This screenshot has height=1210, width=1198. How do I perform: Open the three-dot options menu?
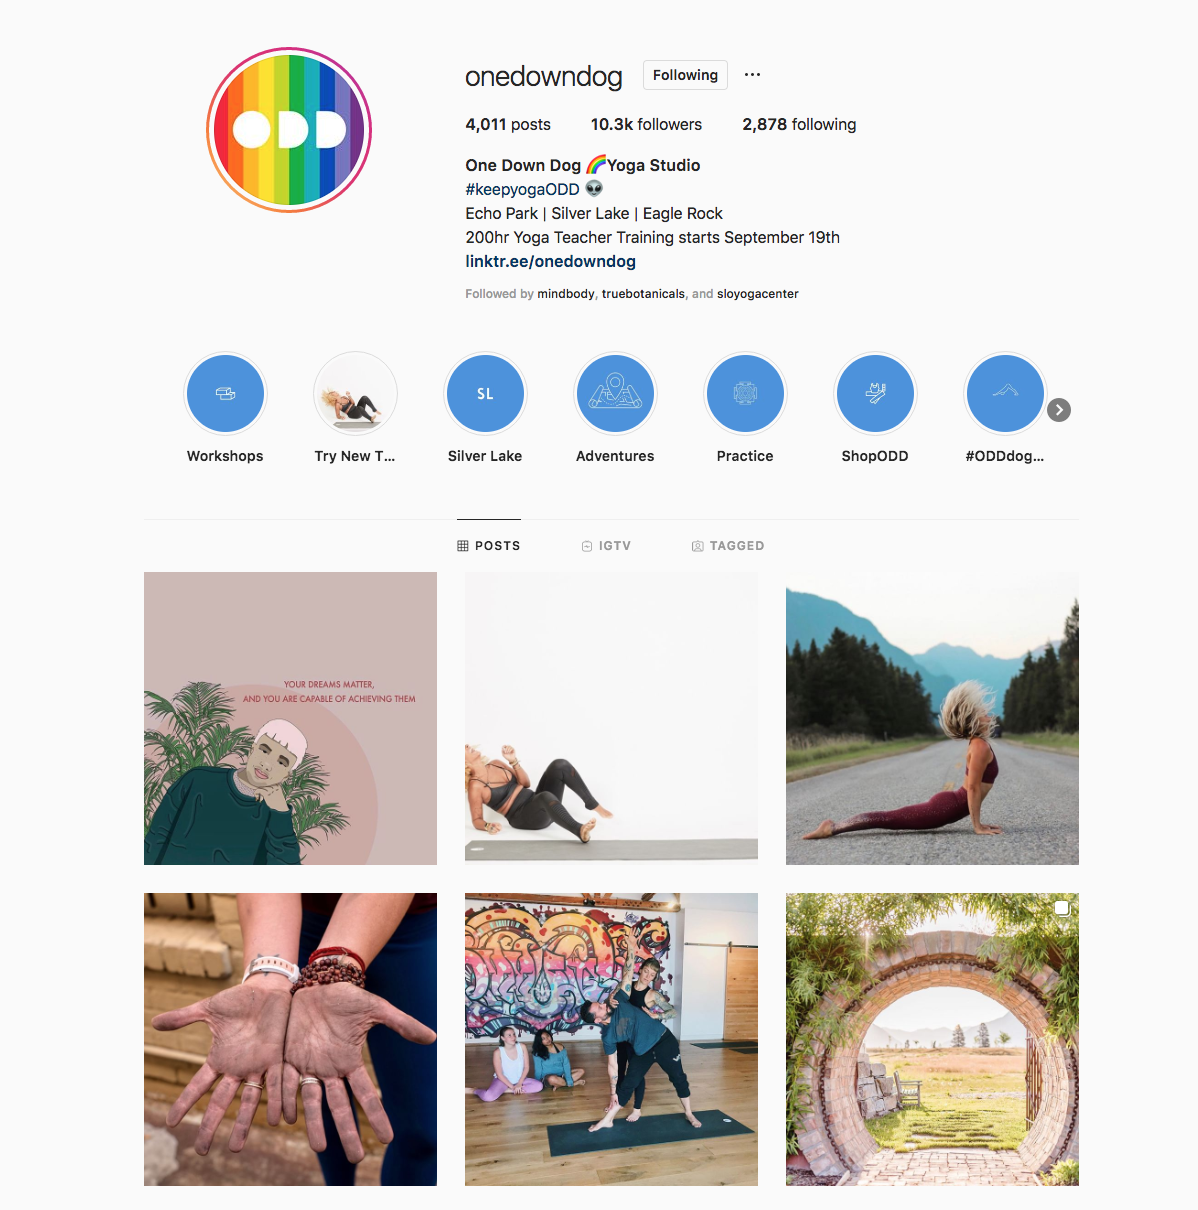(x=753, y=75)
